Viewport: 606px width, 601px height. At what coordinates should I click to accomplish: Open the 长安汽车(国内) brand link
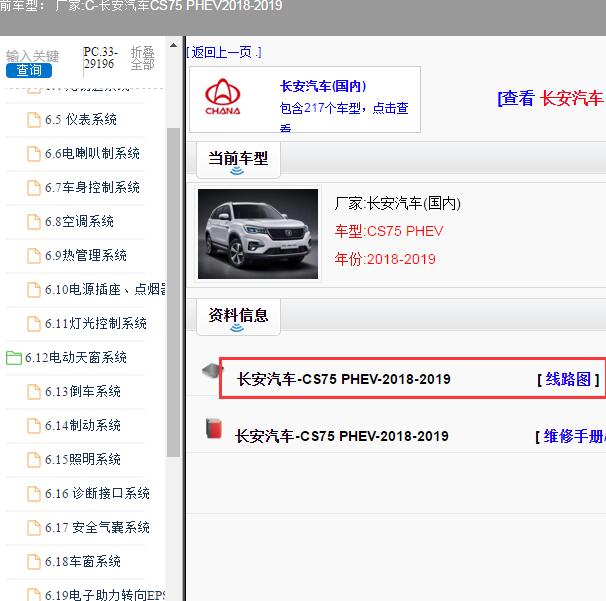pyautogui.click(x=323, y=86)
